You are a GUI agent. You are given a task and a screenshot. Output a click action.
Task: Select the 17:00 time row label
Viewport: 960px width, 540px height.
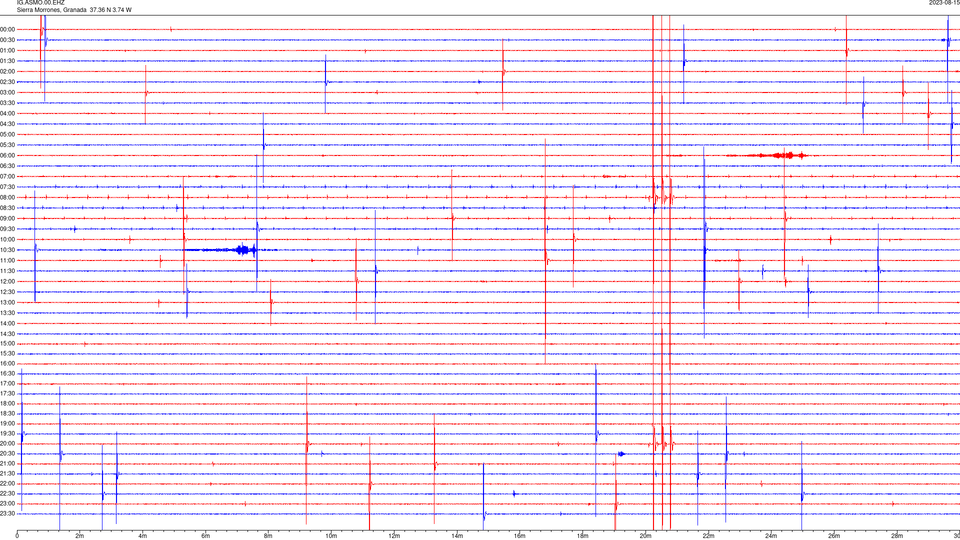coord(7,383)
